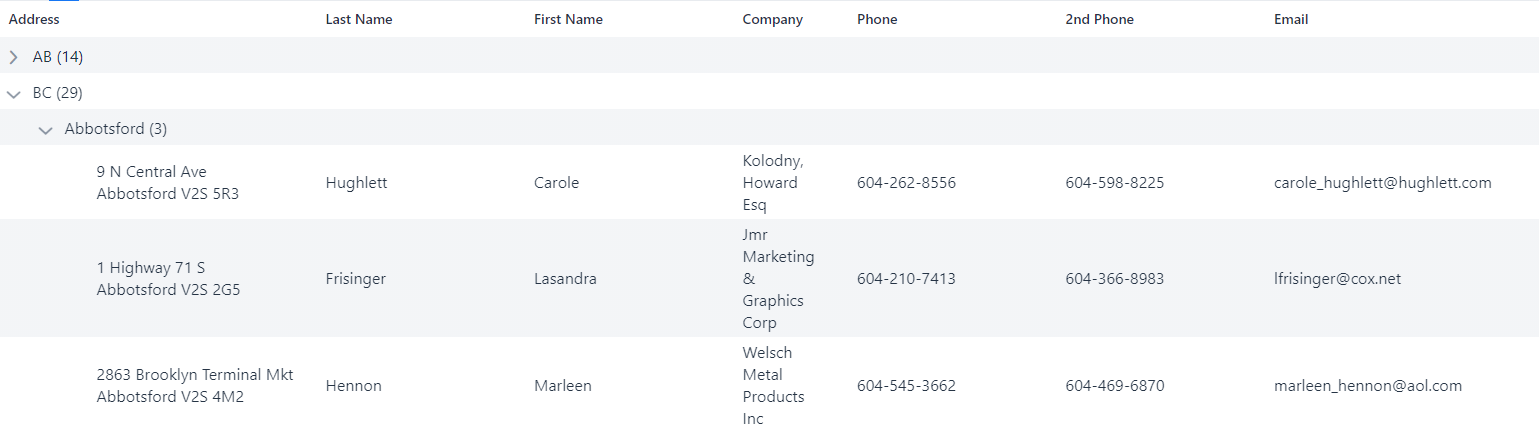Image resolution: width=1539 pixels, height=426 pixels.
Task: Select the AB (14) group row label
Action: tap(58, 57)
